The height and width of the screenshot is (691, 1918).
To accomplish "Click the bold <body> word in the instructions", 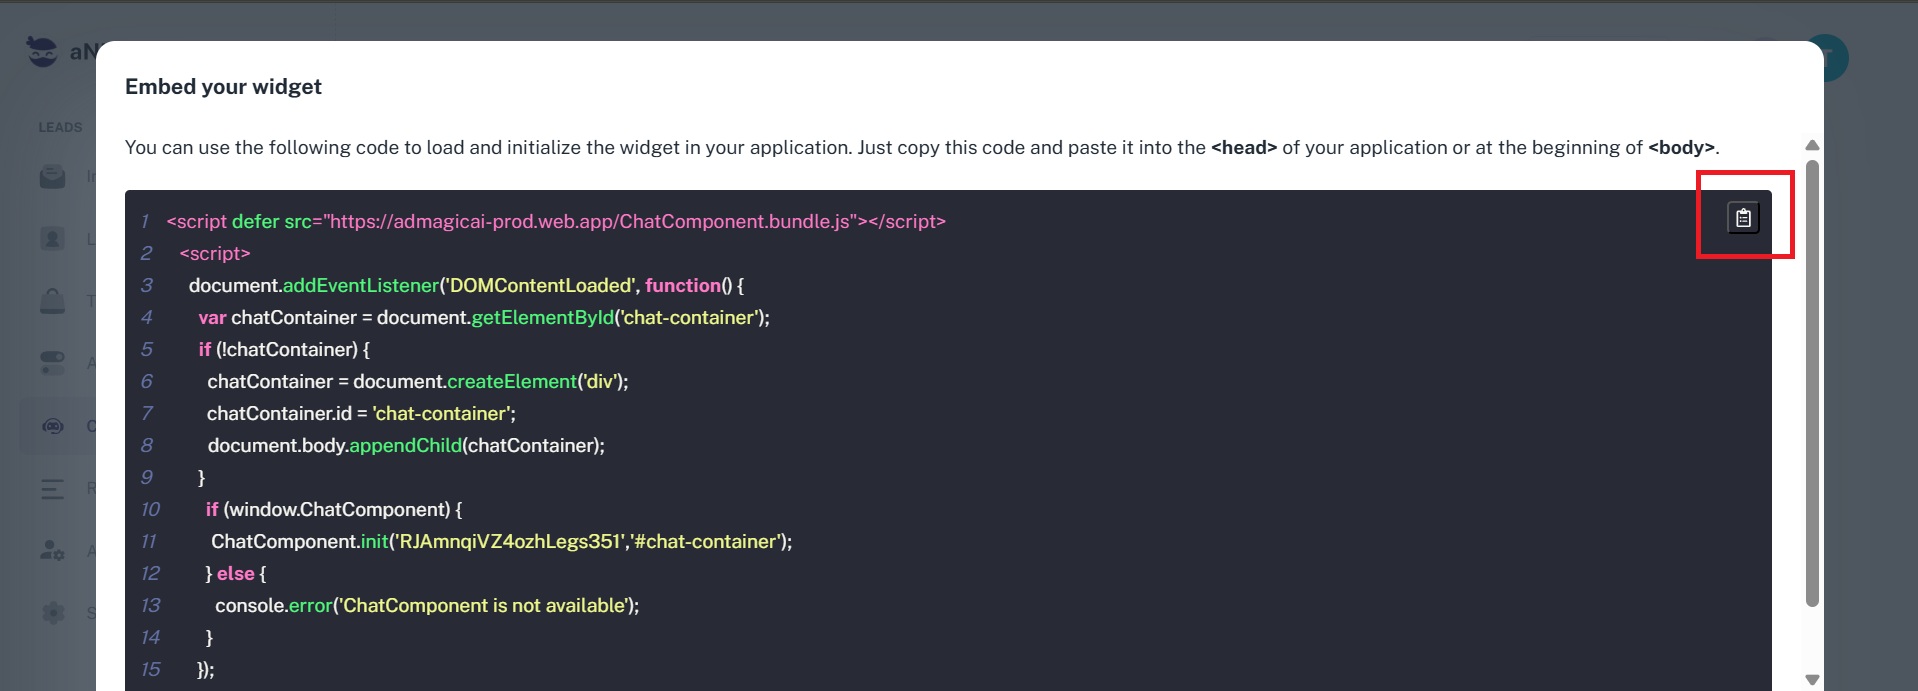I will 1681,148.
